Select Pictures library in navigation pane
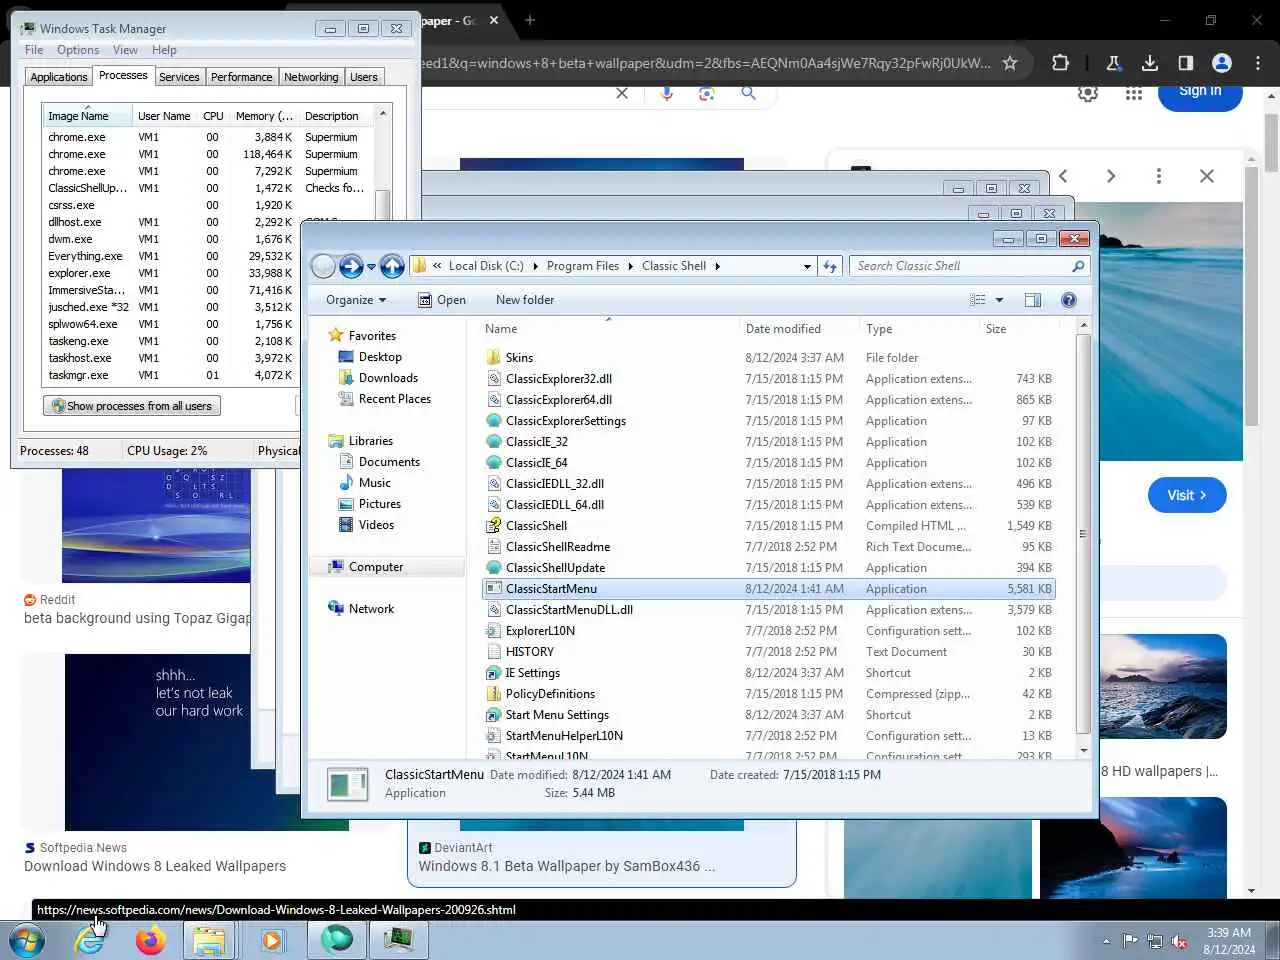Screen dimensions: 1280x960 click(x=379, y=504)
